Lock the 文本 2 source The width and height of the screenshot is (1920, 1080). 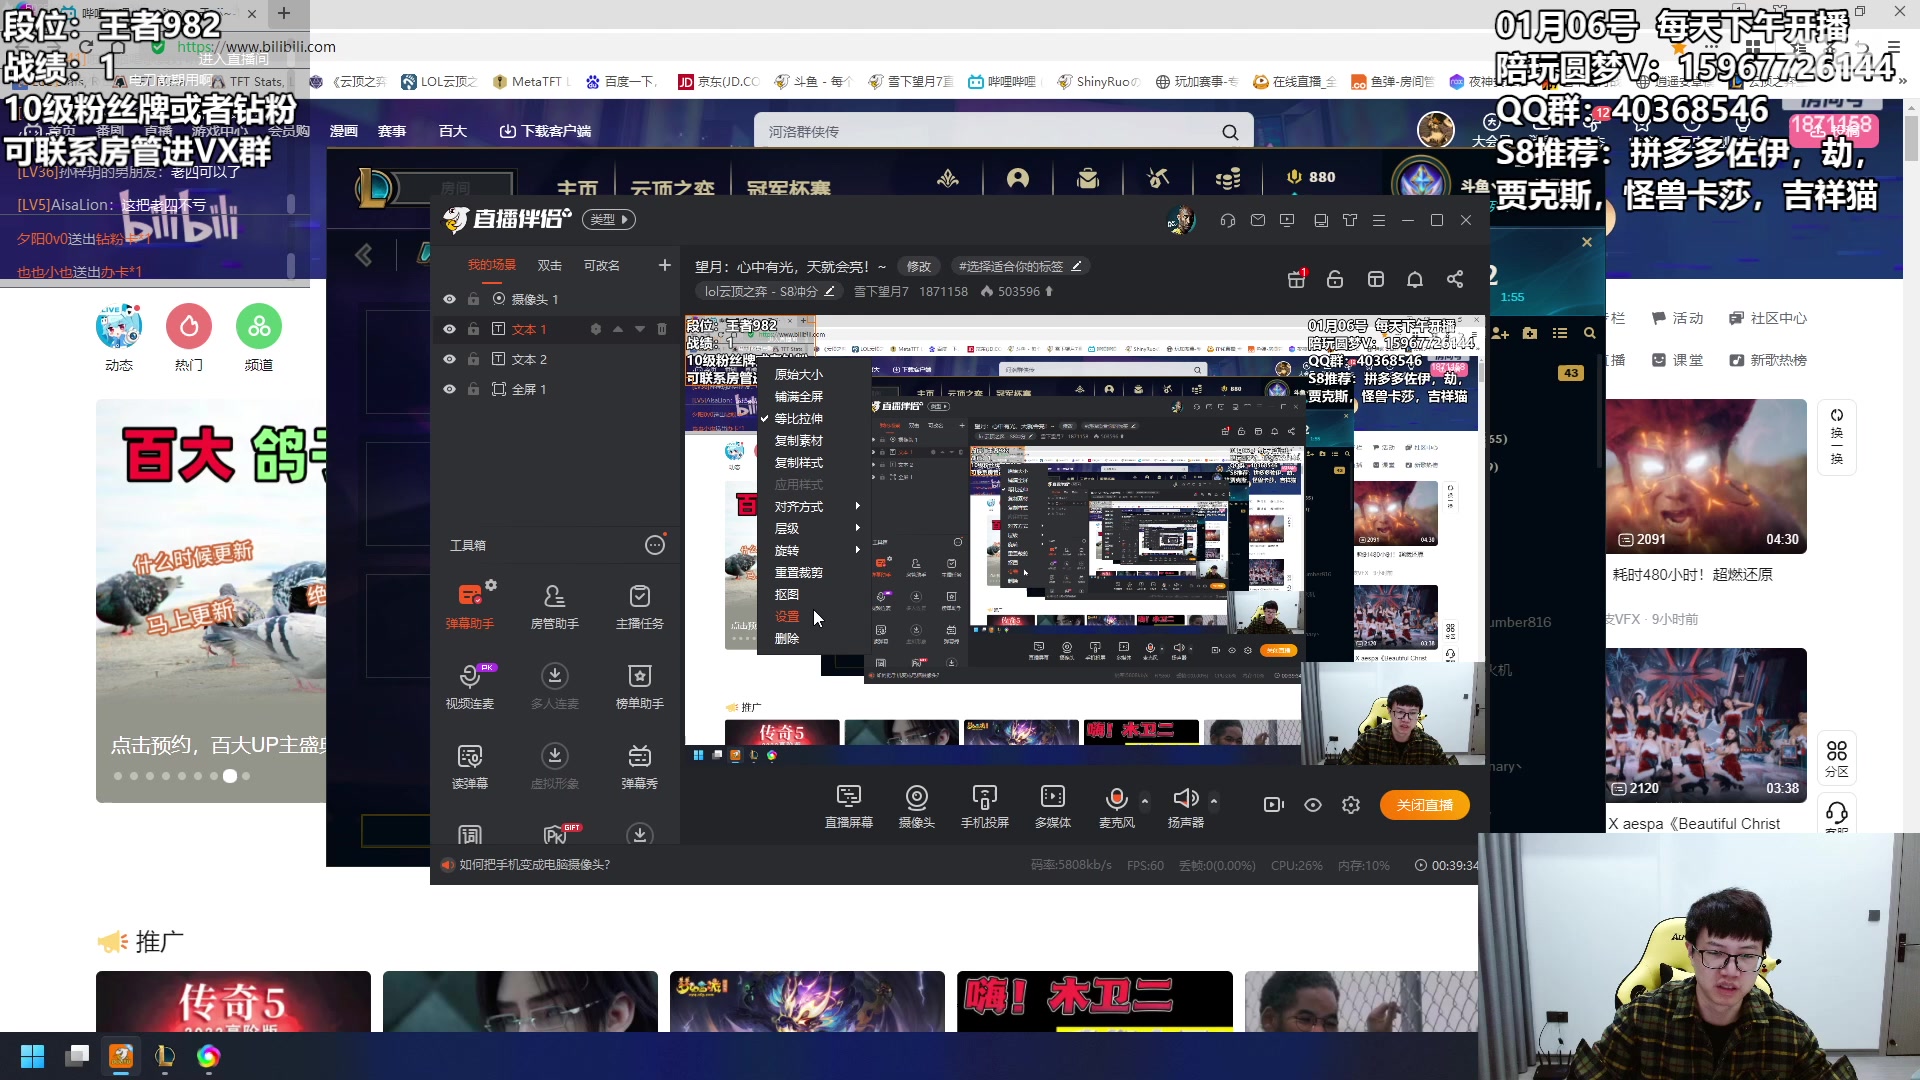tap(473, 359)
